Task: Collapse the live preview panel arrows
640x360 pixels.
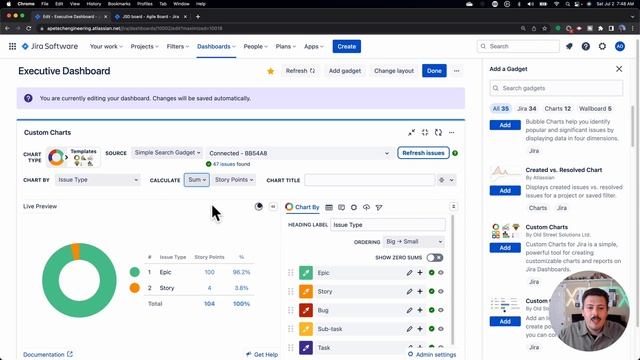Action: [273, 207]
